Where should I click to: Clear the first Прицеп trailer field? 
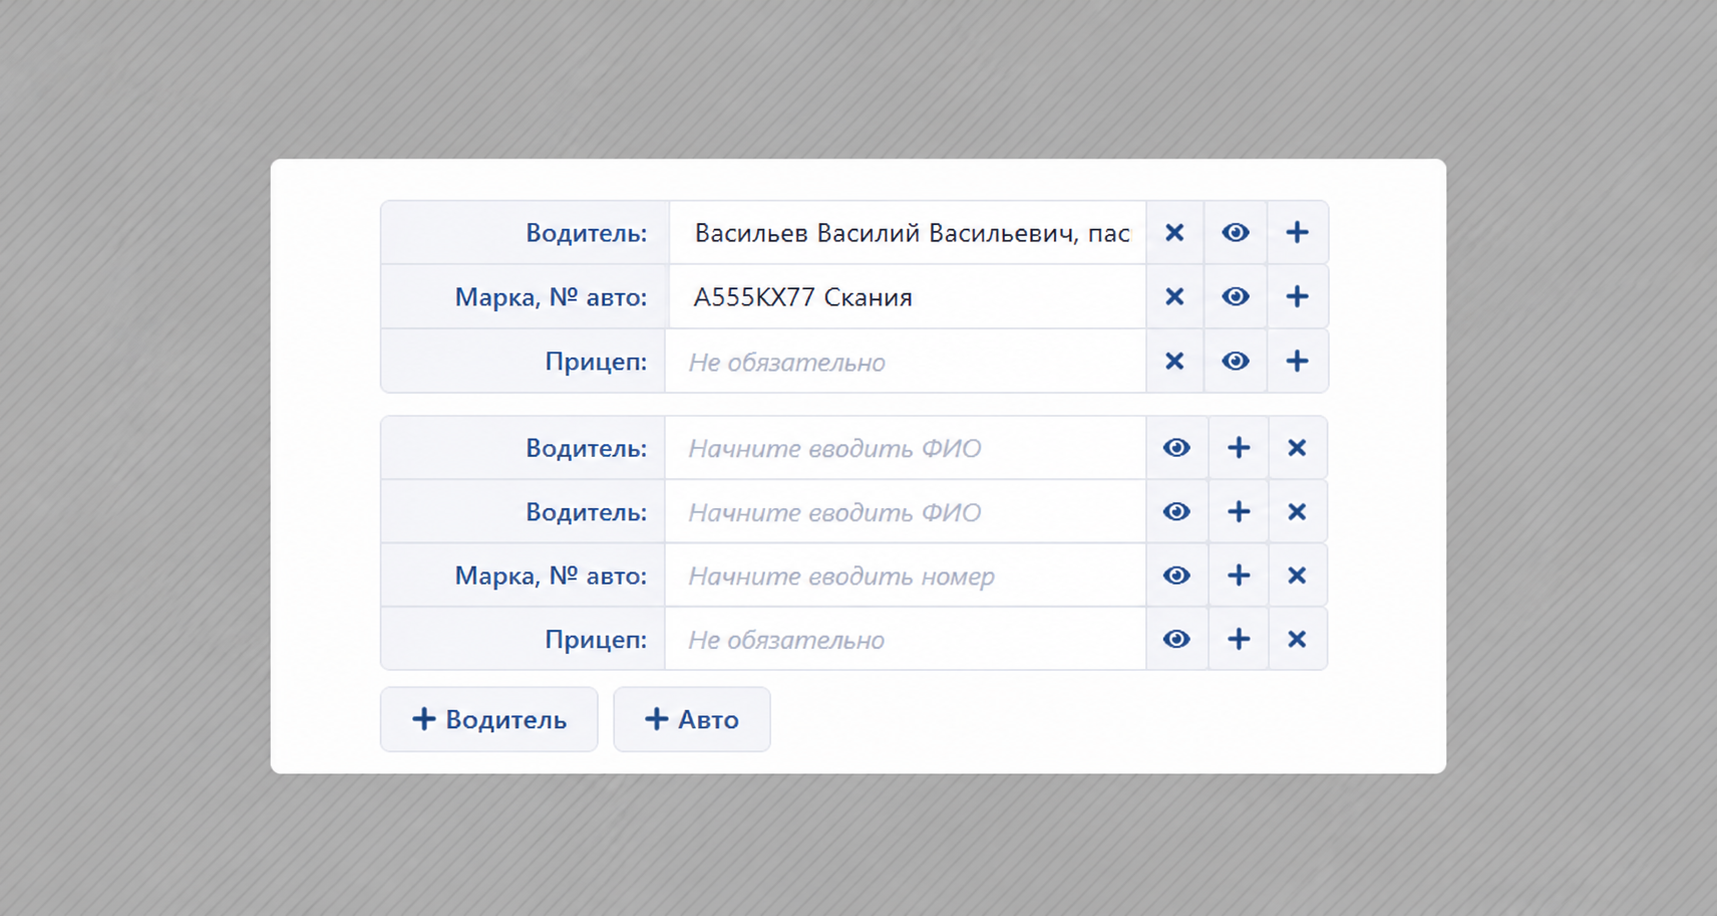pos(1175,361)
